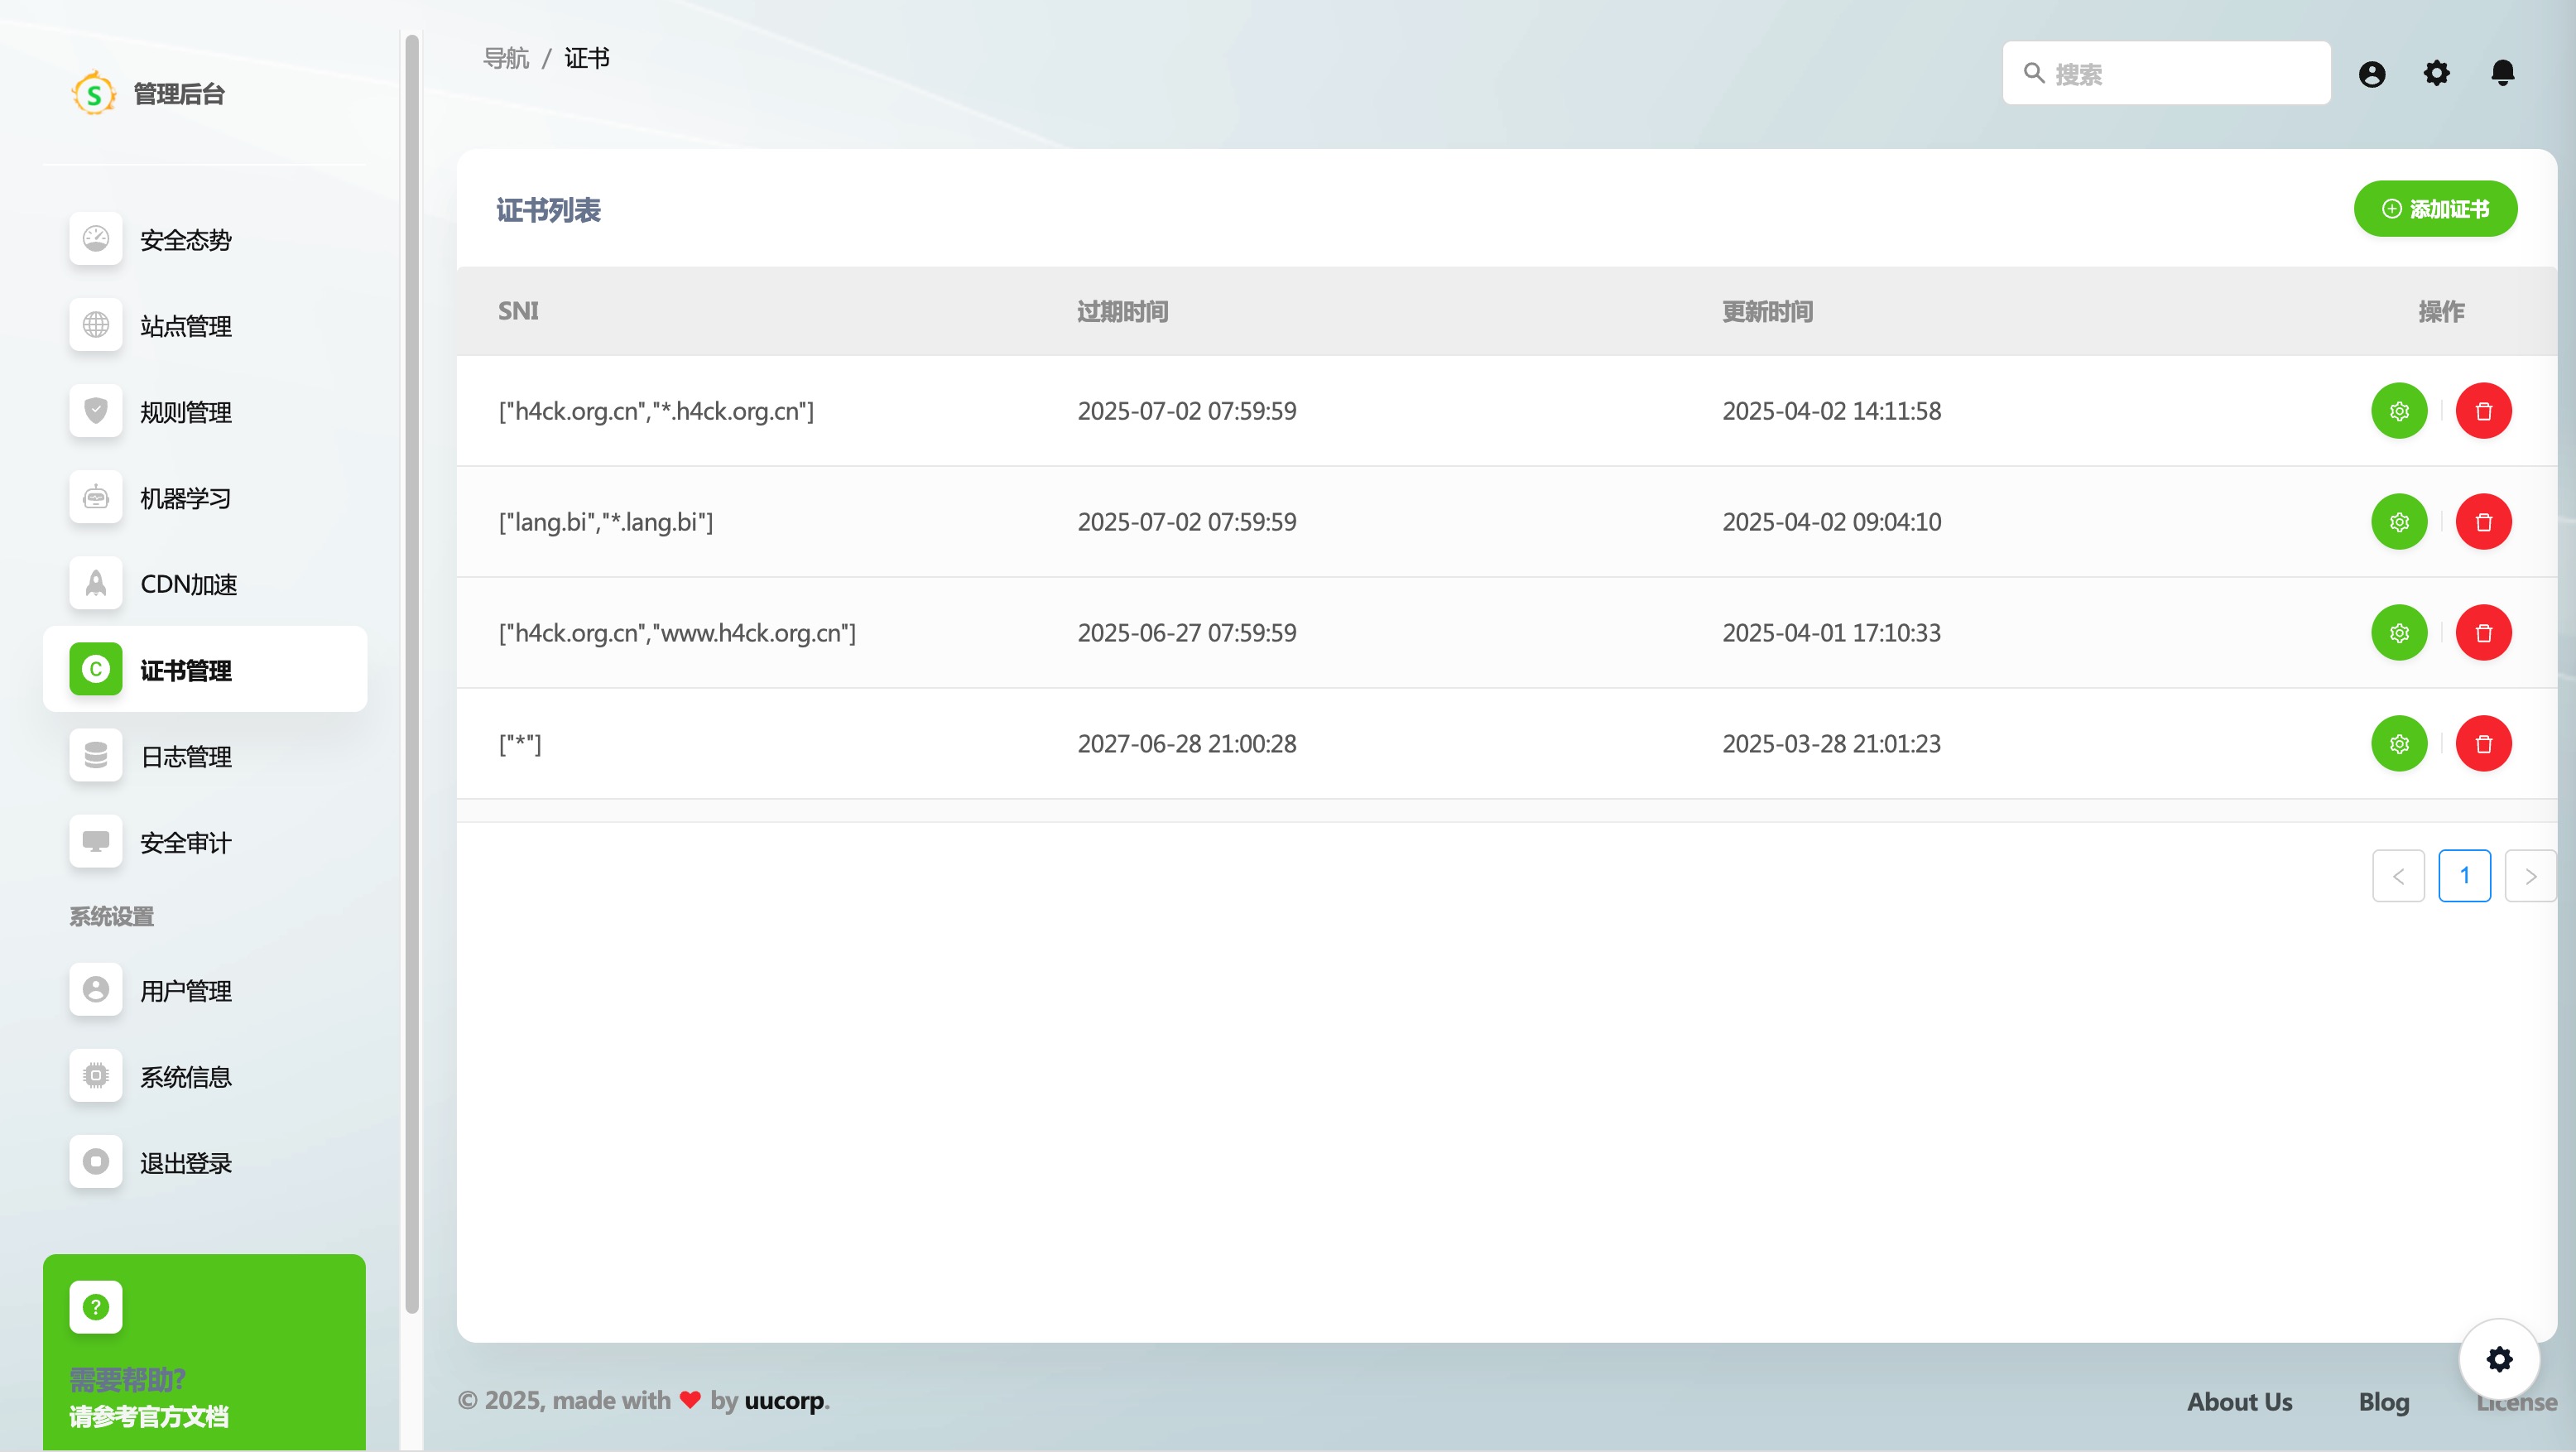The width and height of the screenshot is (2576, 1452).
Task: Click the 添加证书 add certificate button
Action: coord(2435,209)
